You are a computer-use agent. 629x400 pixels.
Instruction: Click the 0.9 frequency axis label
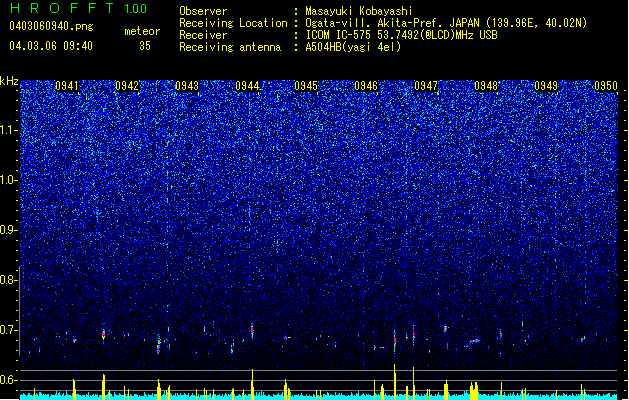pos(9,230)
